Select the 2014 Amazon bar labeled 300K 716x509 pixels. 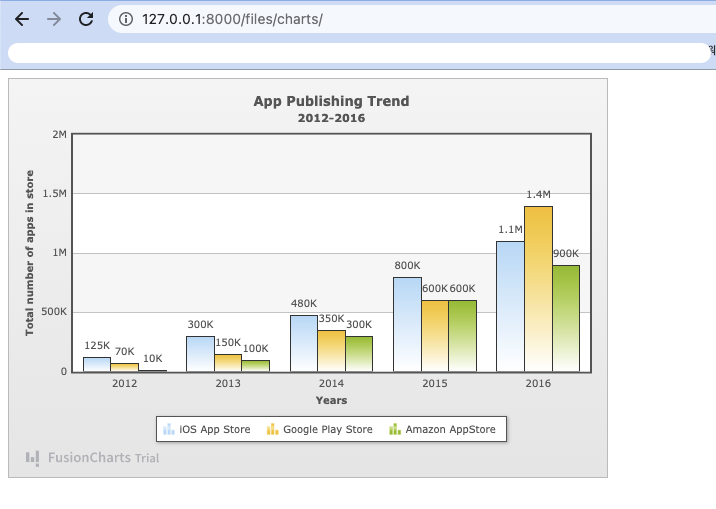(x=359, y=354)
